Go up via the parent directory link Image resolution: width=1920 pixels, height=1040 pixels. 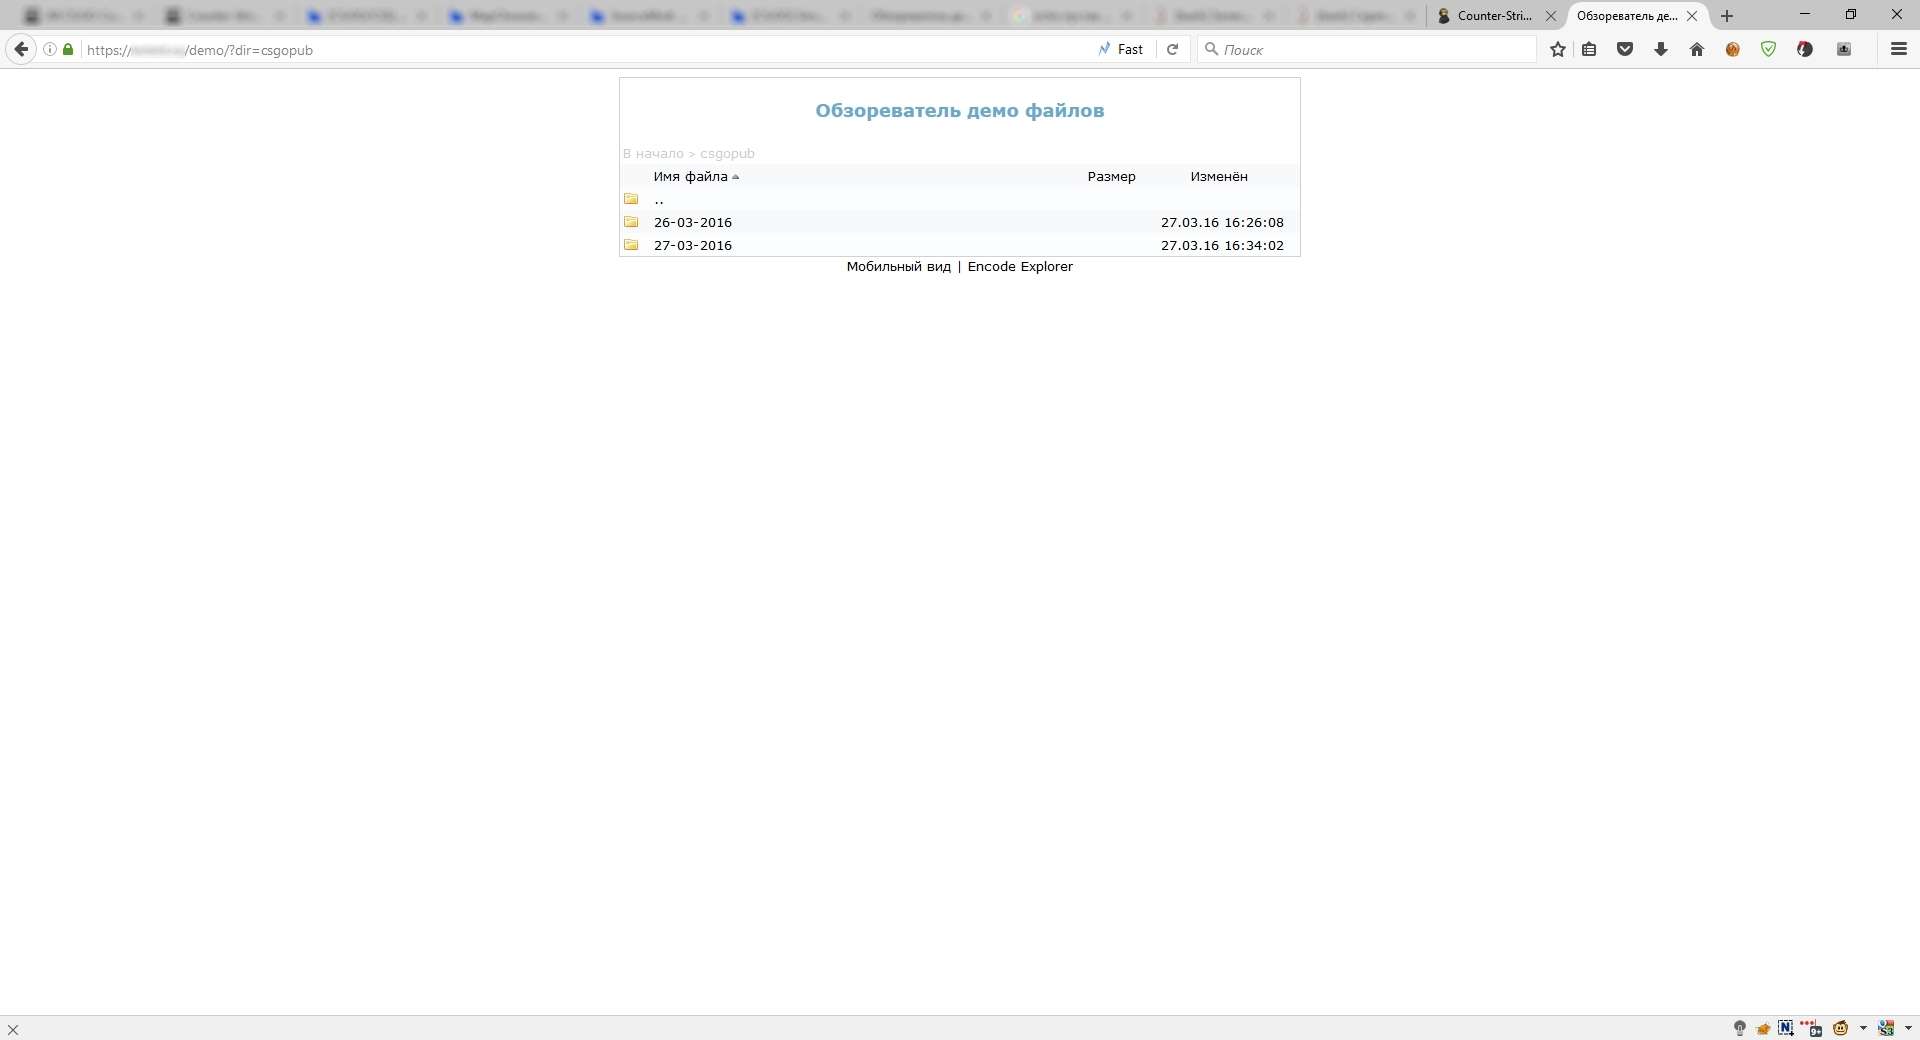[659, 199]
